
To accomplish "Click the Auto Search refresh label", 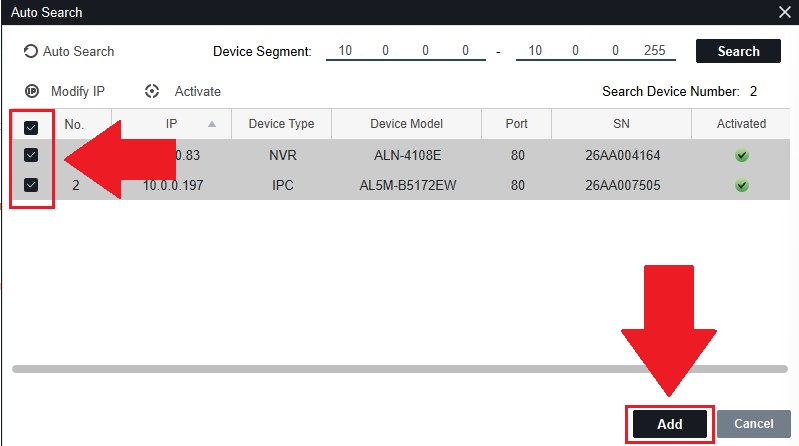I will (x=78, y=51).
